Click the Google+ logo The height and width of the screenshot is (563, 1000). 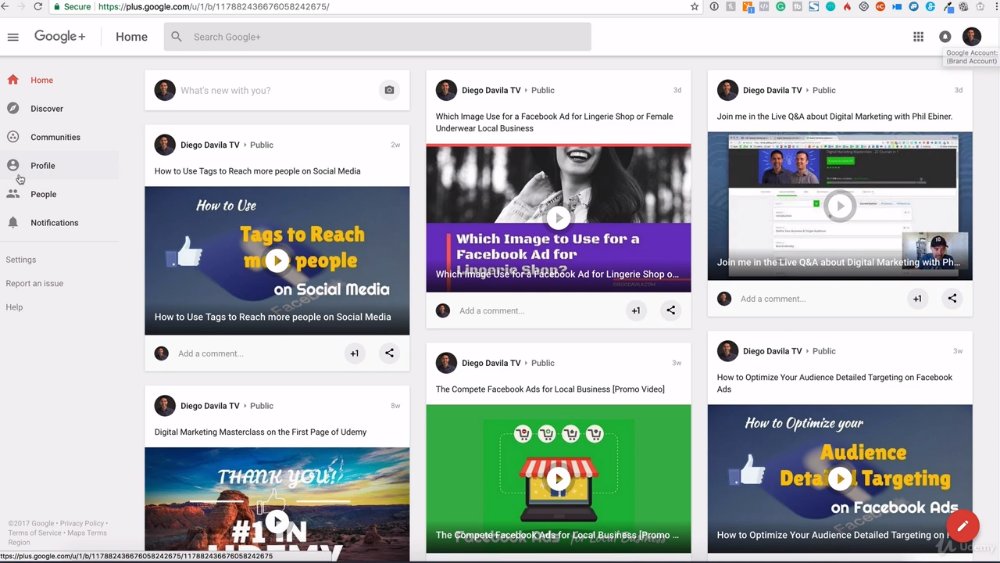click(x=59, y=36)
